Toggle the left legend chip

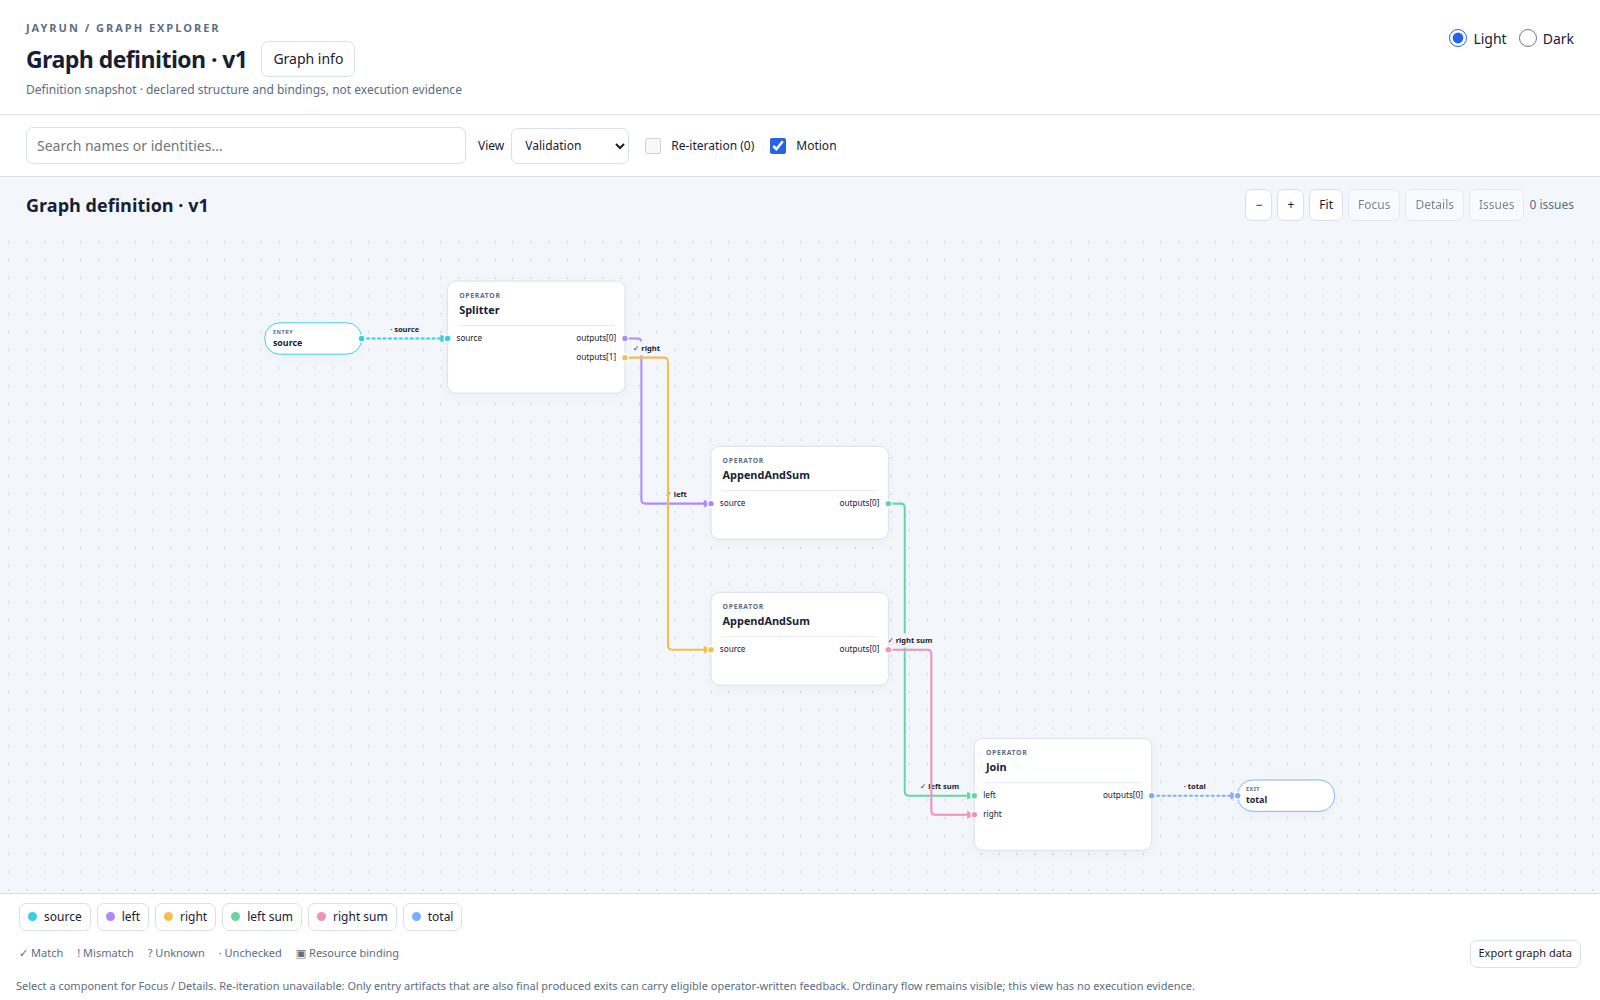coord(123,917)
